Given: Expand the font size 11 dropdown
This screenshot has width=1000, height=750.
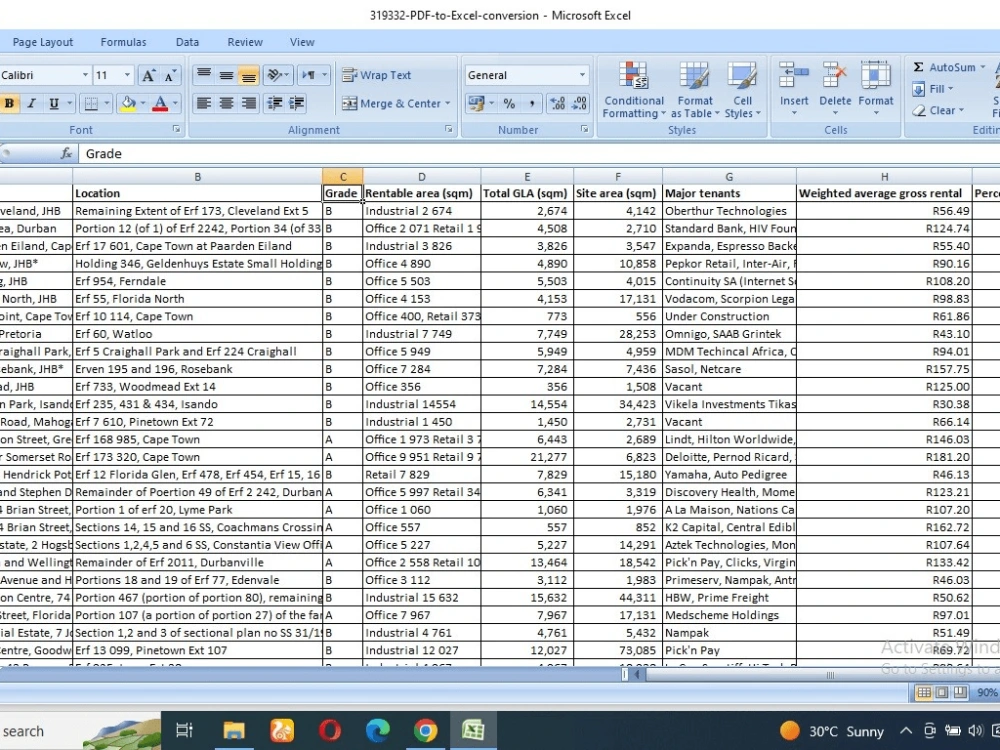Looking at the screenshot, I should 128,75.
